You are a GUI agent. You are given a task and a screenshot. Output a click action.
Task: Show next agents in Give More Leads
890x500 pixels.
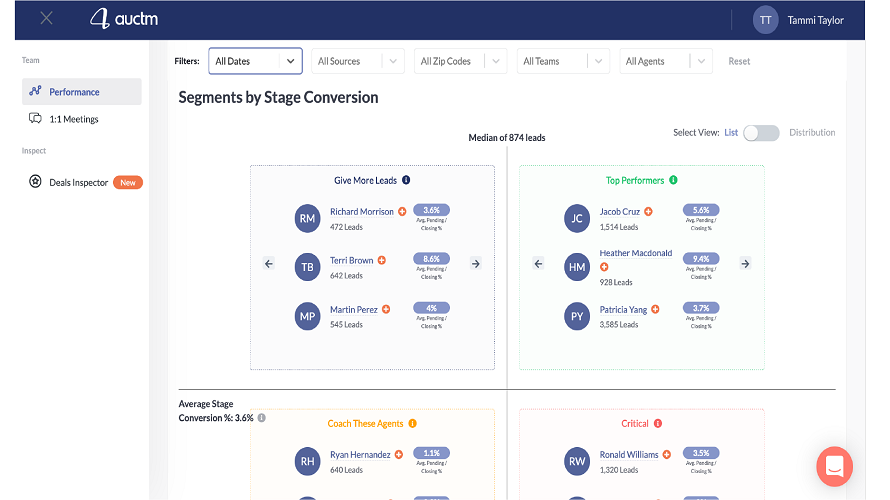coord(476,264)
